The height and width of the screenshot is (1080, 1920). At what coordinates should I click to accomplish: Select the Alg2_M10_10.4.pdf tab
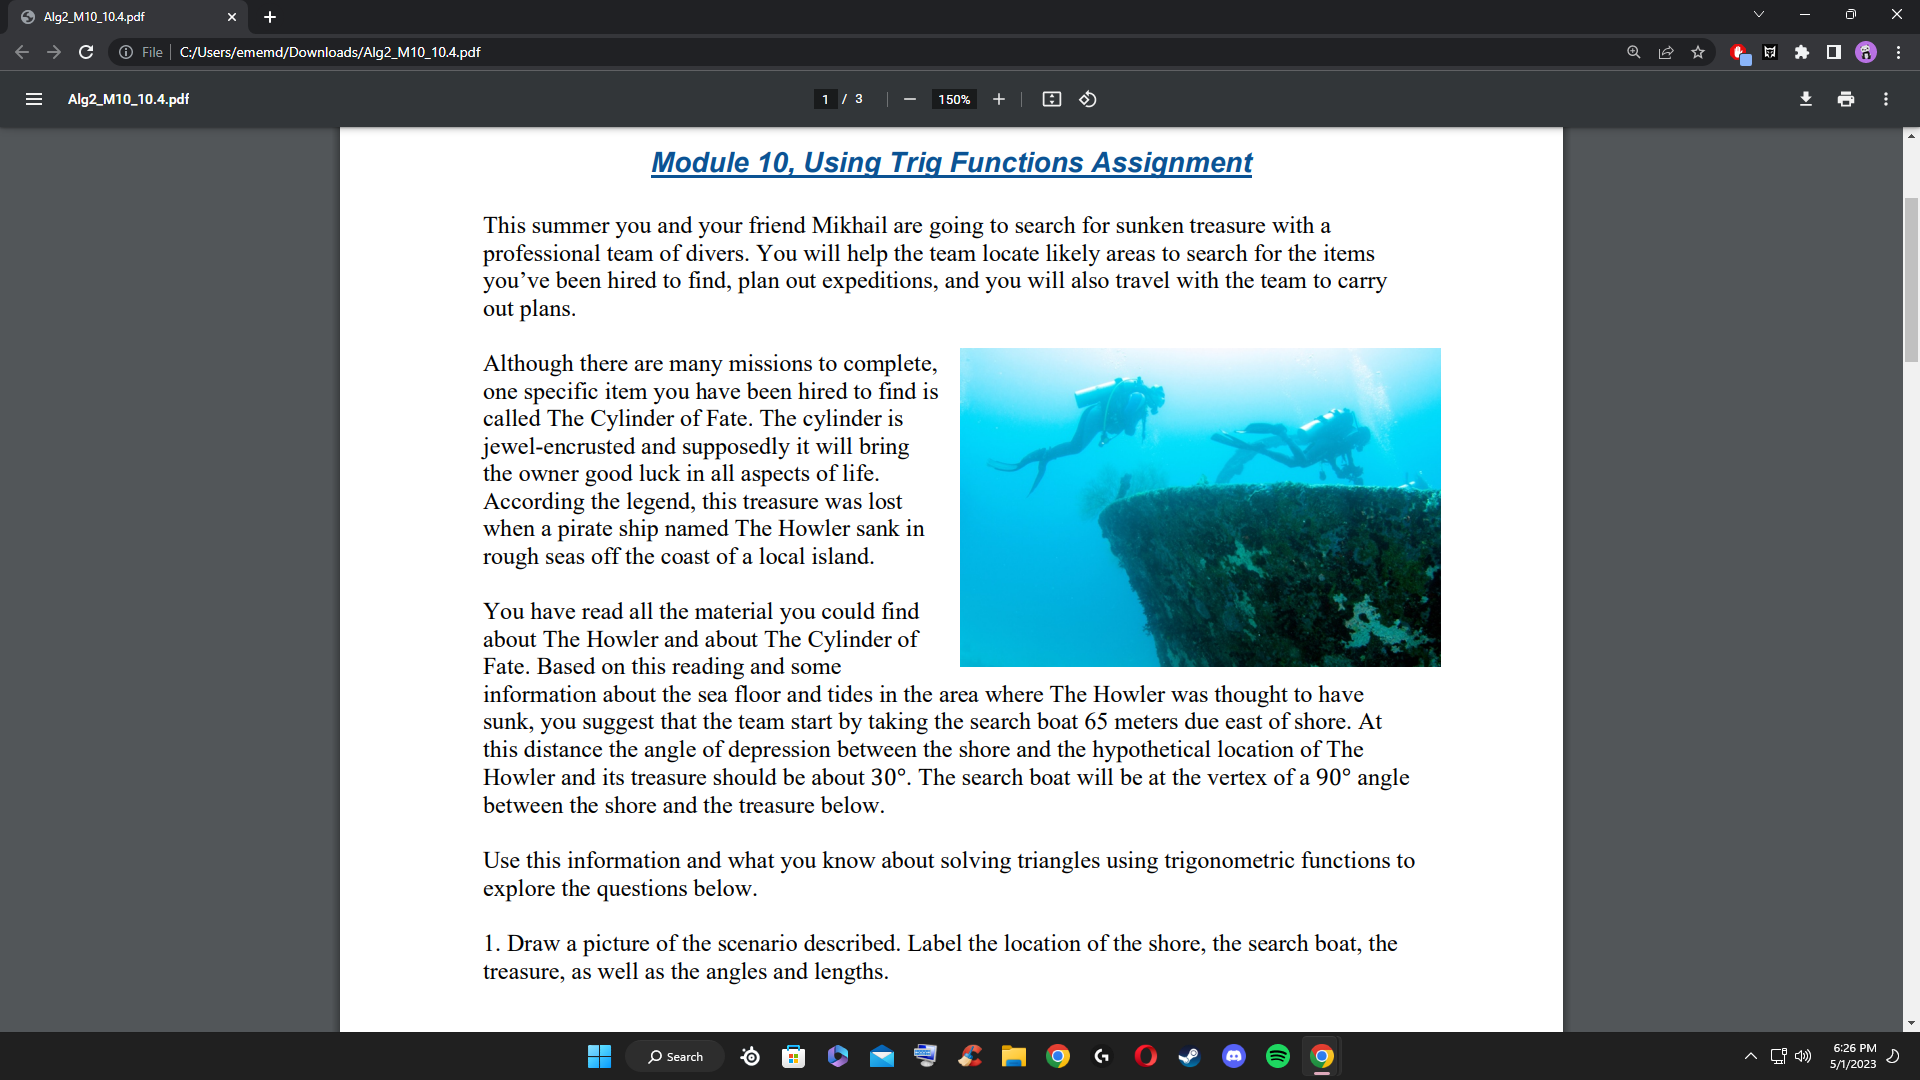click(x=120, y=17)
